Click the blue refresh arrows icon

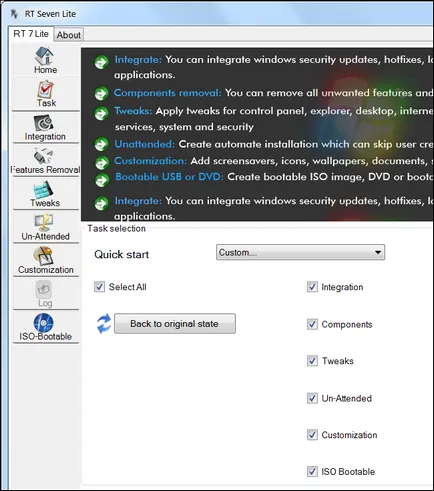click(104, 324)
